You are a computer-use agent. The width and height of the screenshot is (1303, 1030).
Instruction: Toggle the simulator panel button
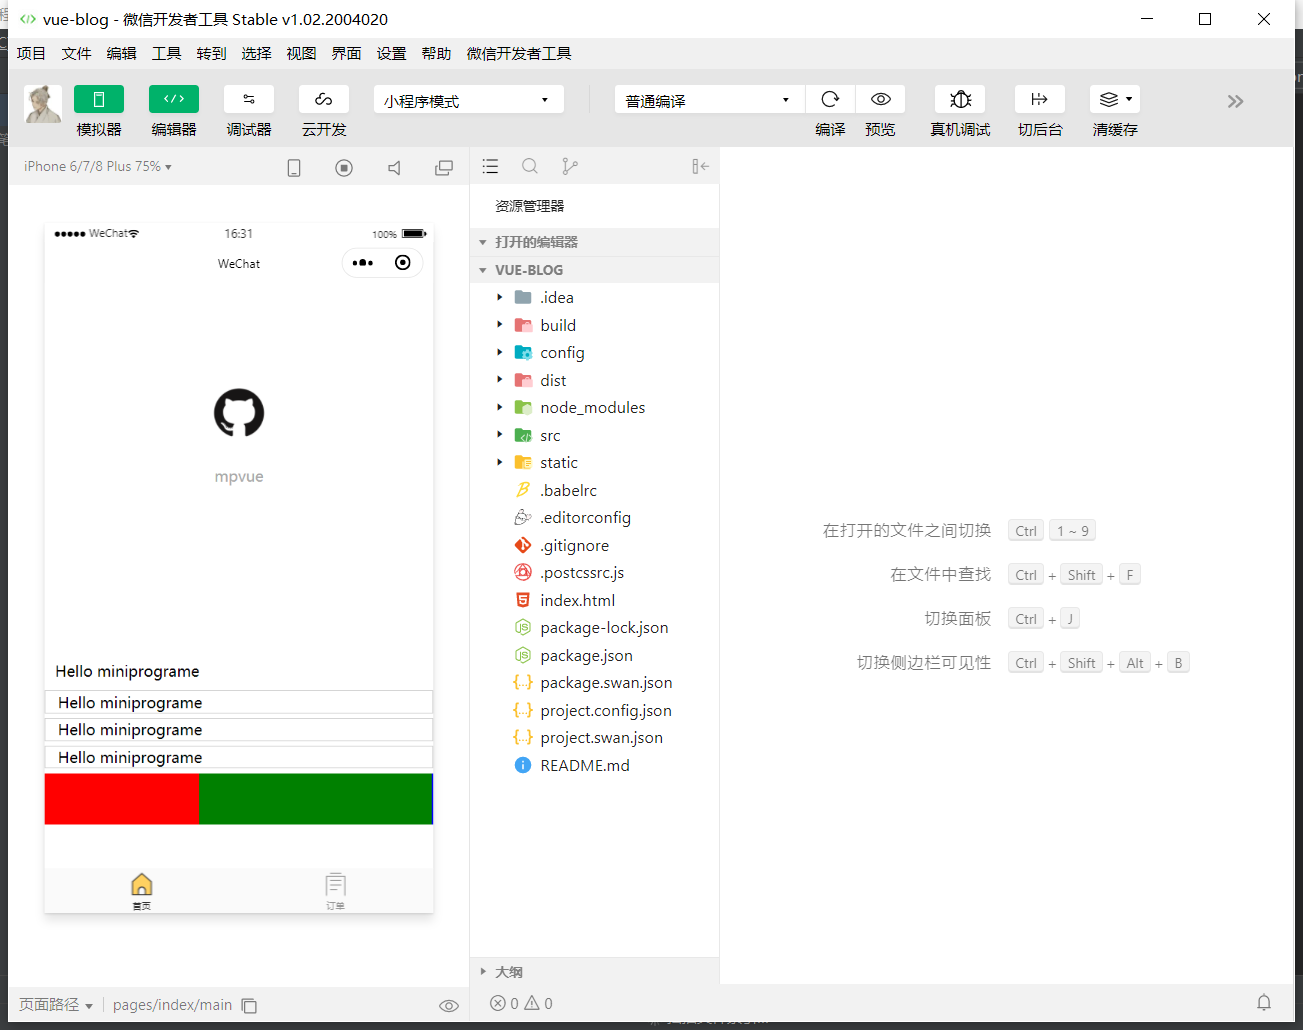(98, 99)
